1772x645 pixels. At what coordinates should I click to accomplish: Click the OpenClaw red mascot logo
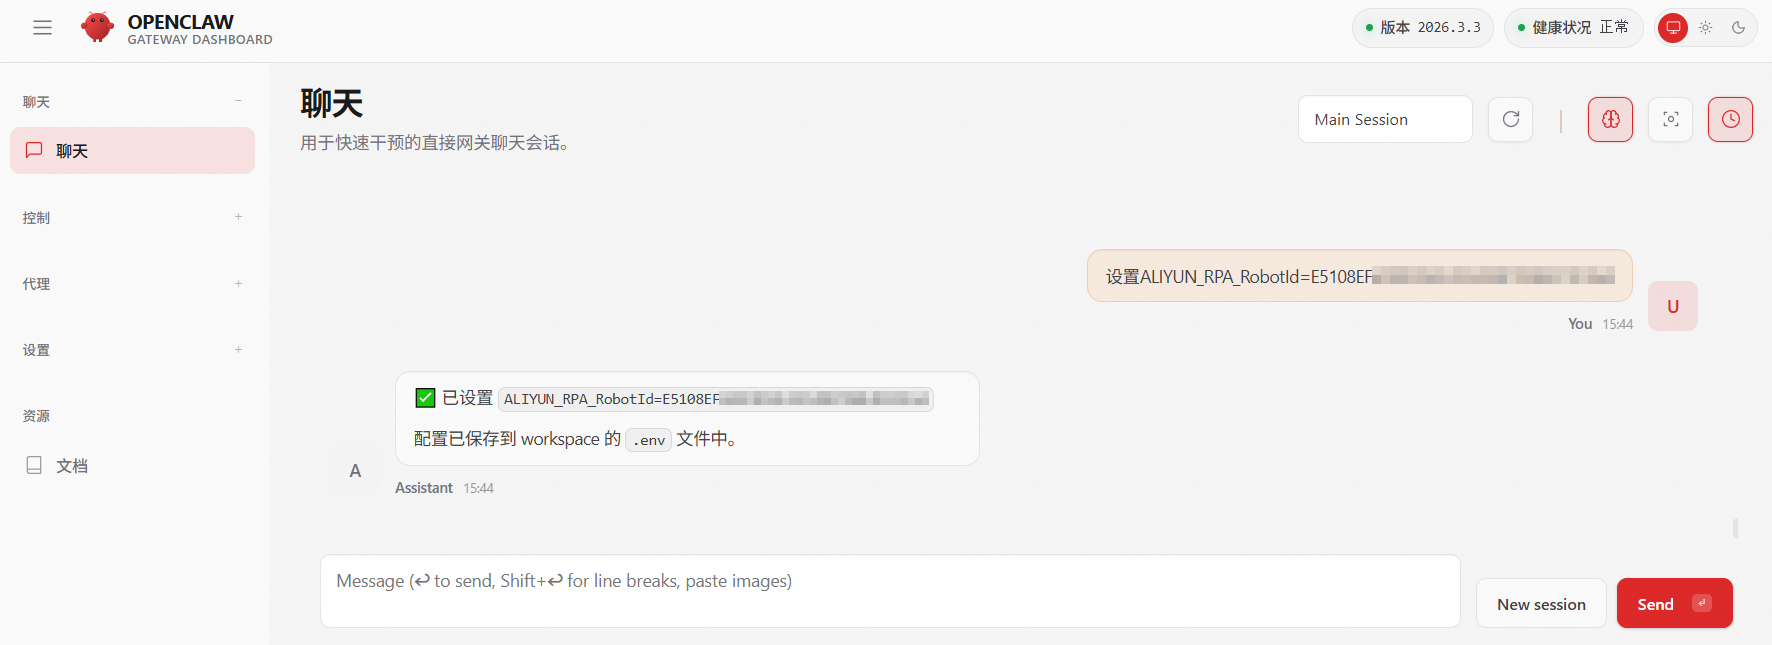pos(97,27)
